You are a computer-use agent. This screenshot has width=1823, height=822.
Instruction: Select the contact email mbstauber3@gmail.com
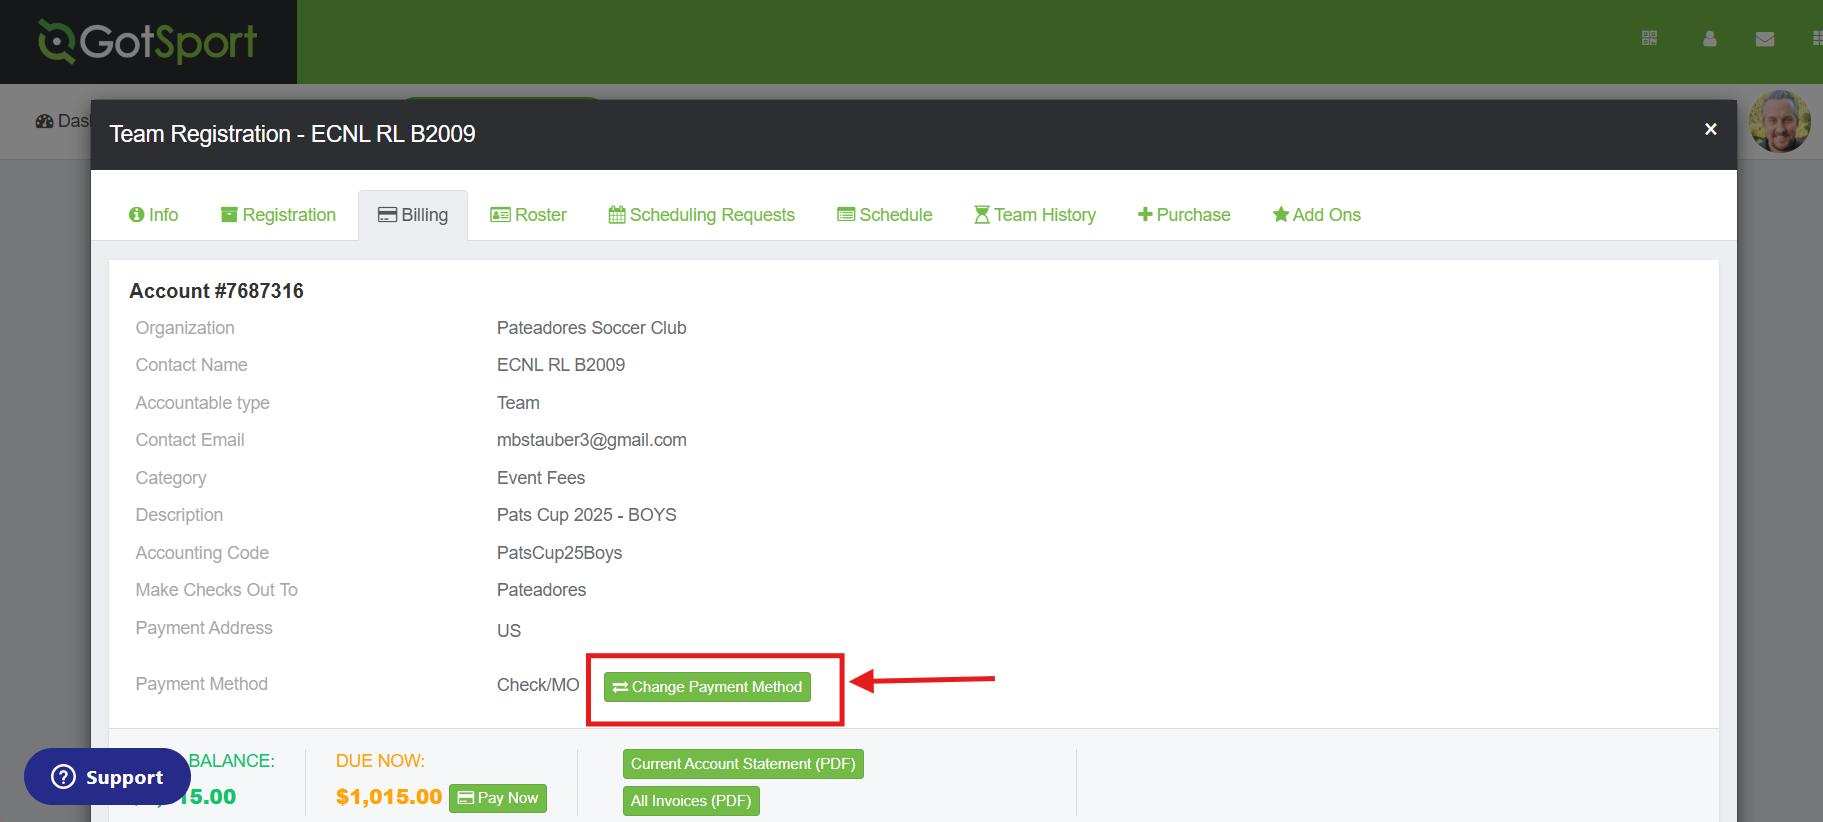pyautogui.click(x=592, y=440)
